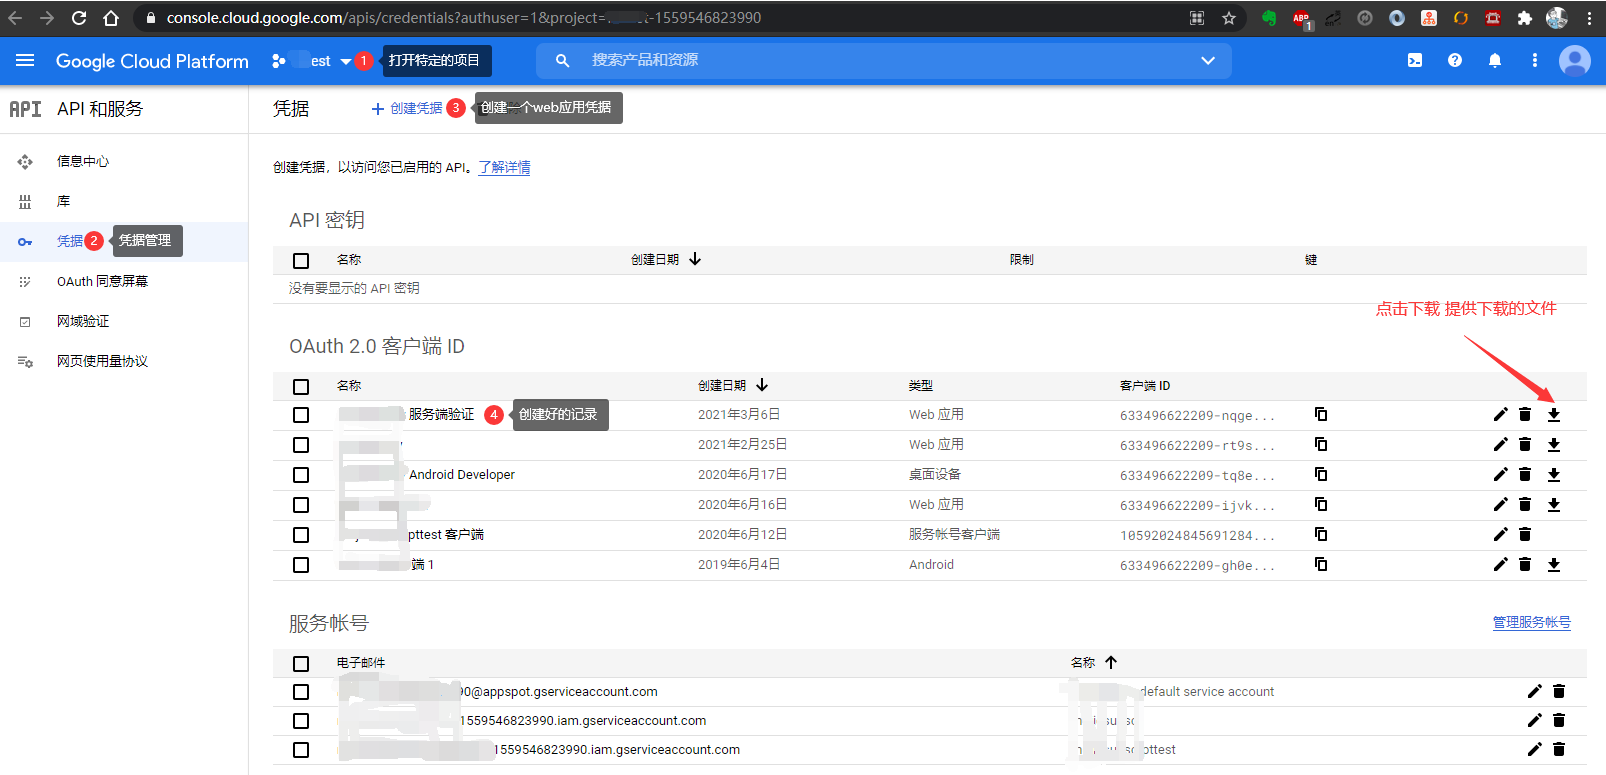Viewport: 1606px width, 775px height.
Task: Open the main navigation hamburger menu
Action: coord(25,61)
